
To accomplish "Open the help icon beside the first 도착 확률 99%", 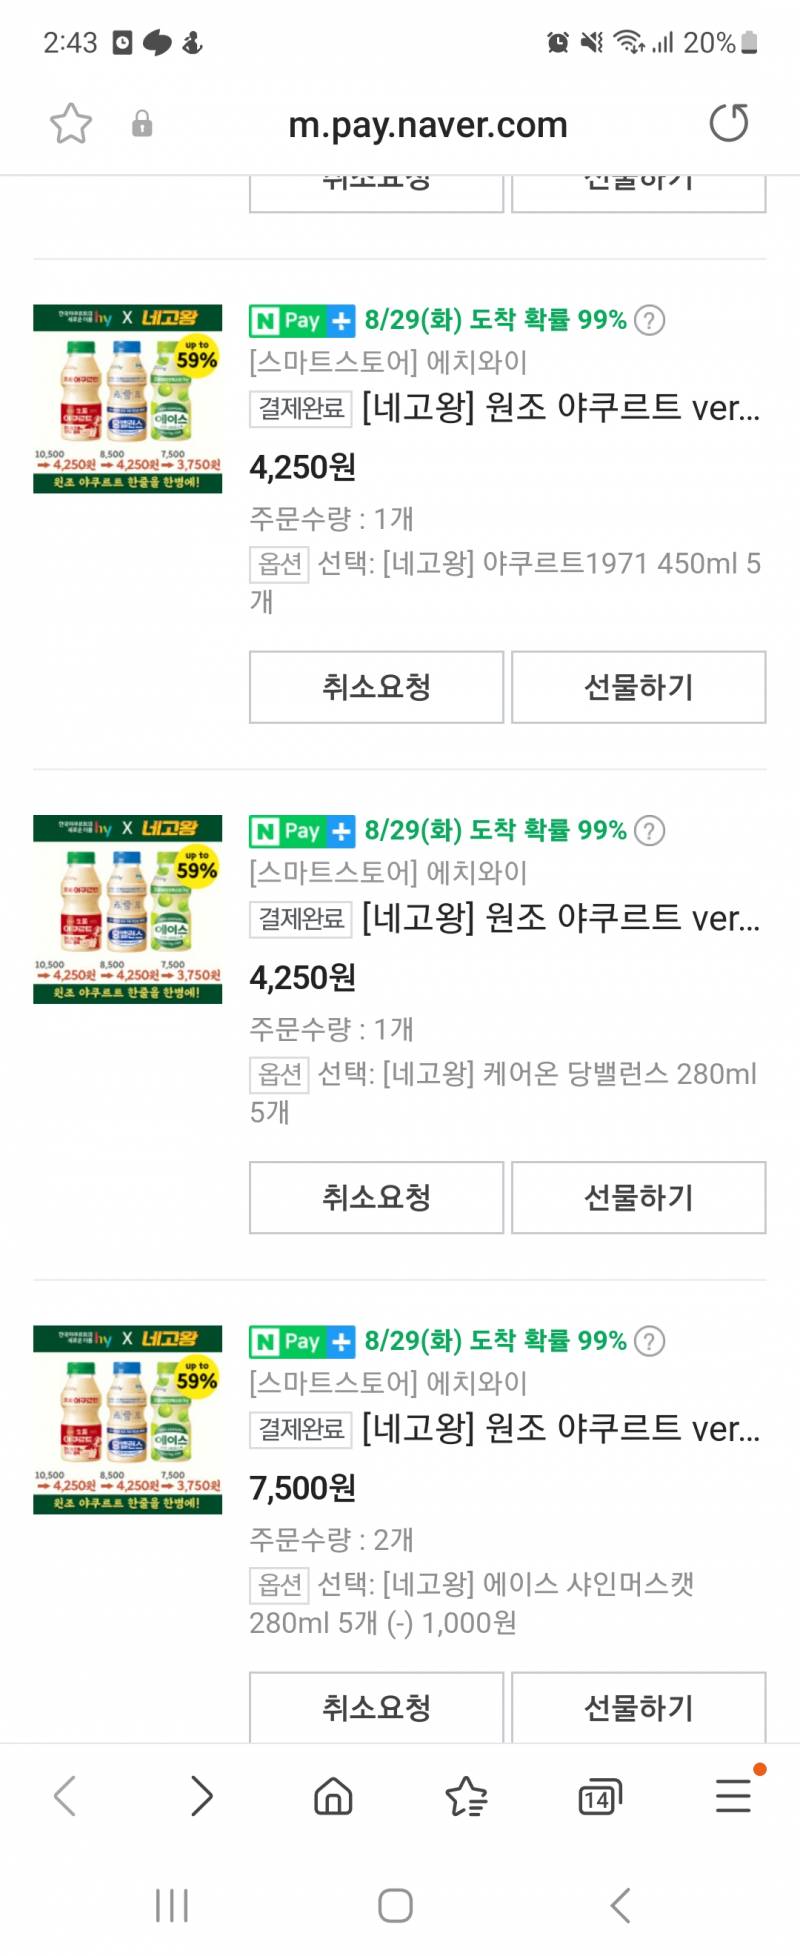I will pos(650,321).
